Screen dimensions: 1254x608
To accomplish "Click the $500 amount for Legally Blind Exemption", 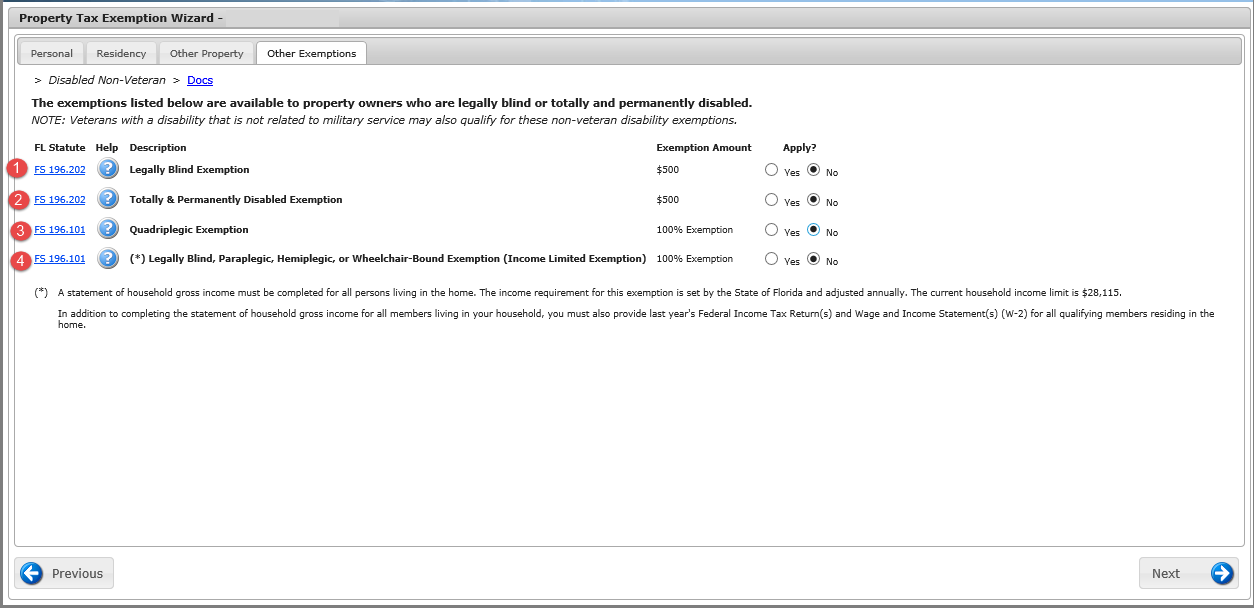I will (x=668, y=170).
